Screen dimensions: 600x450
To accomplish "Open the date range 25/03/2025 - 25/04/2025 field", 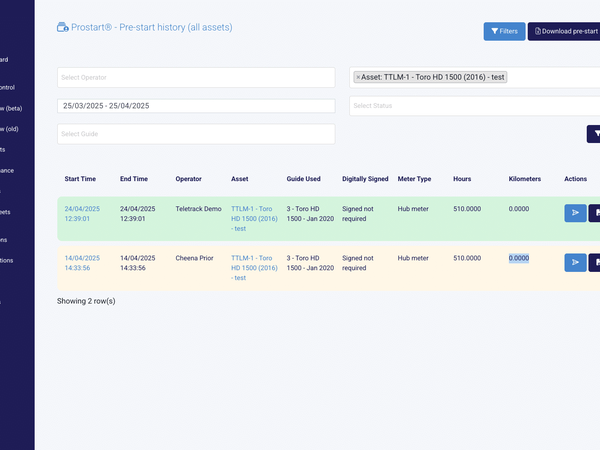I will [x=196, y=106].
